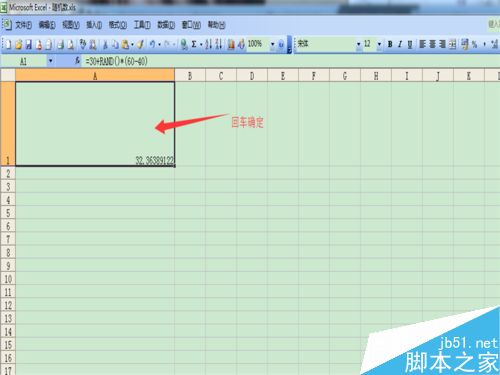The height and width of the screenshot is (375, 500).
Task: Toggle Italic formatting
Action: tap(400, 44)
